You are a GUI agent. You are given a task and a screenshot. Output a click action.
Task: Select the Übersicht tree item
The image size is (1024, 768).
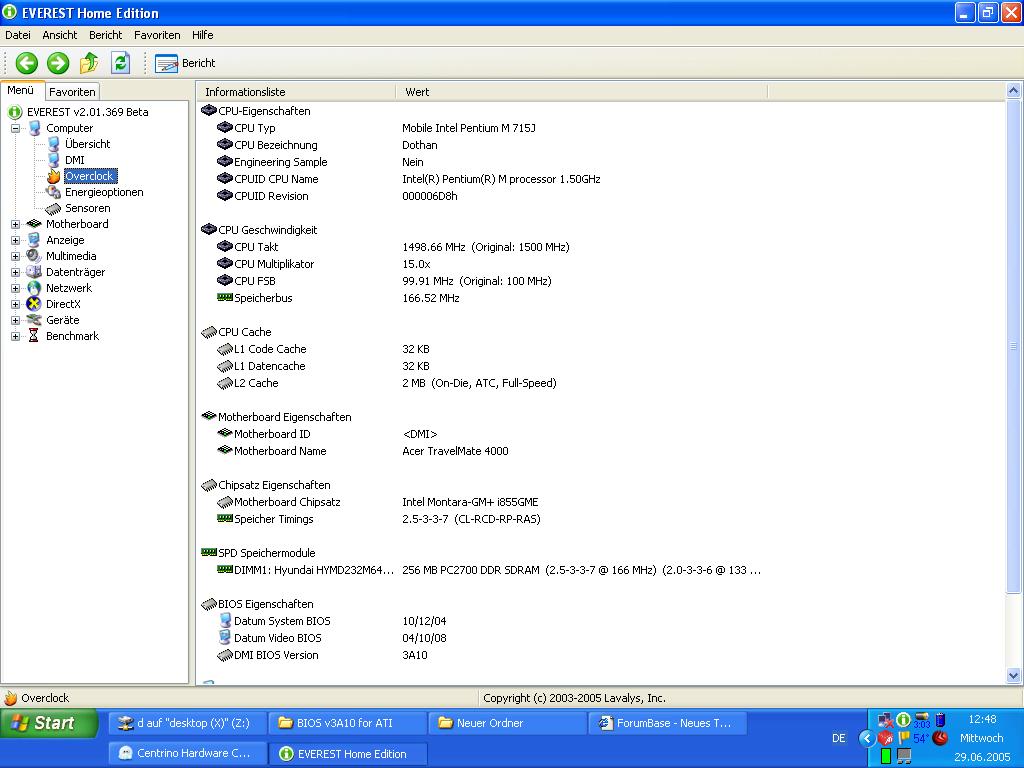(x=88, y=144)
